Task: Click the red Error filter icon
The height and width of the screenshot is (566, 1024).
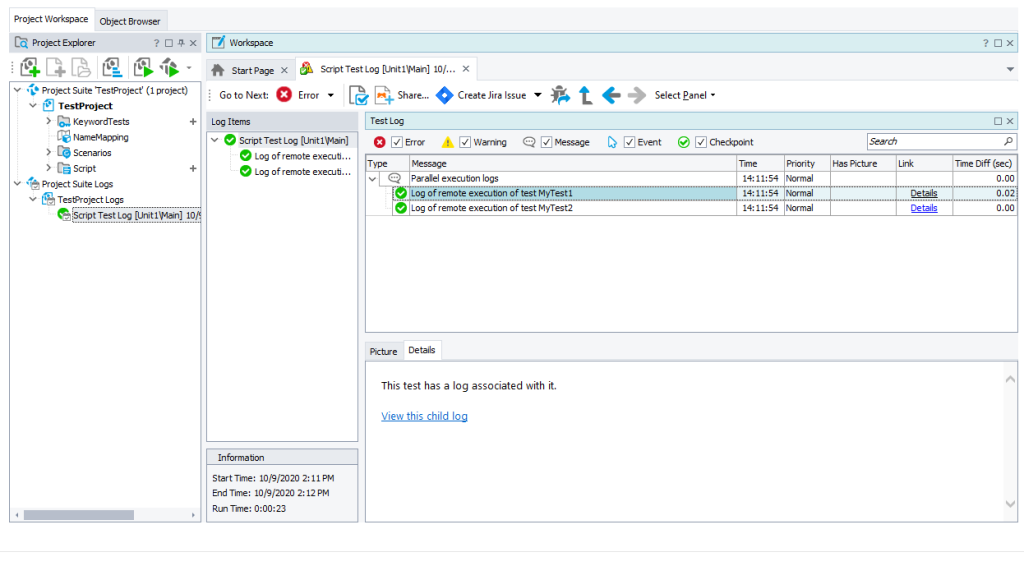Action: click(379, 142)
